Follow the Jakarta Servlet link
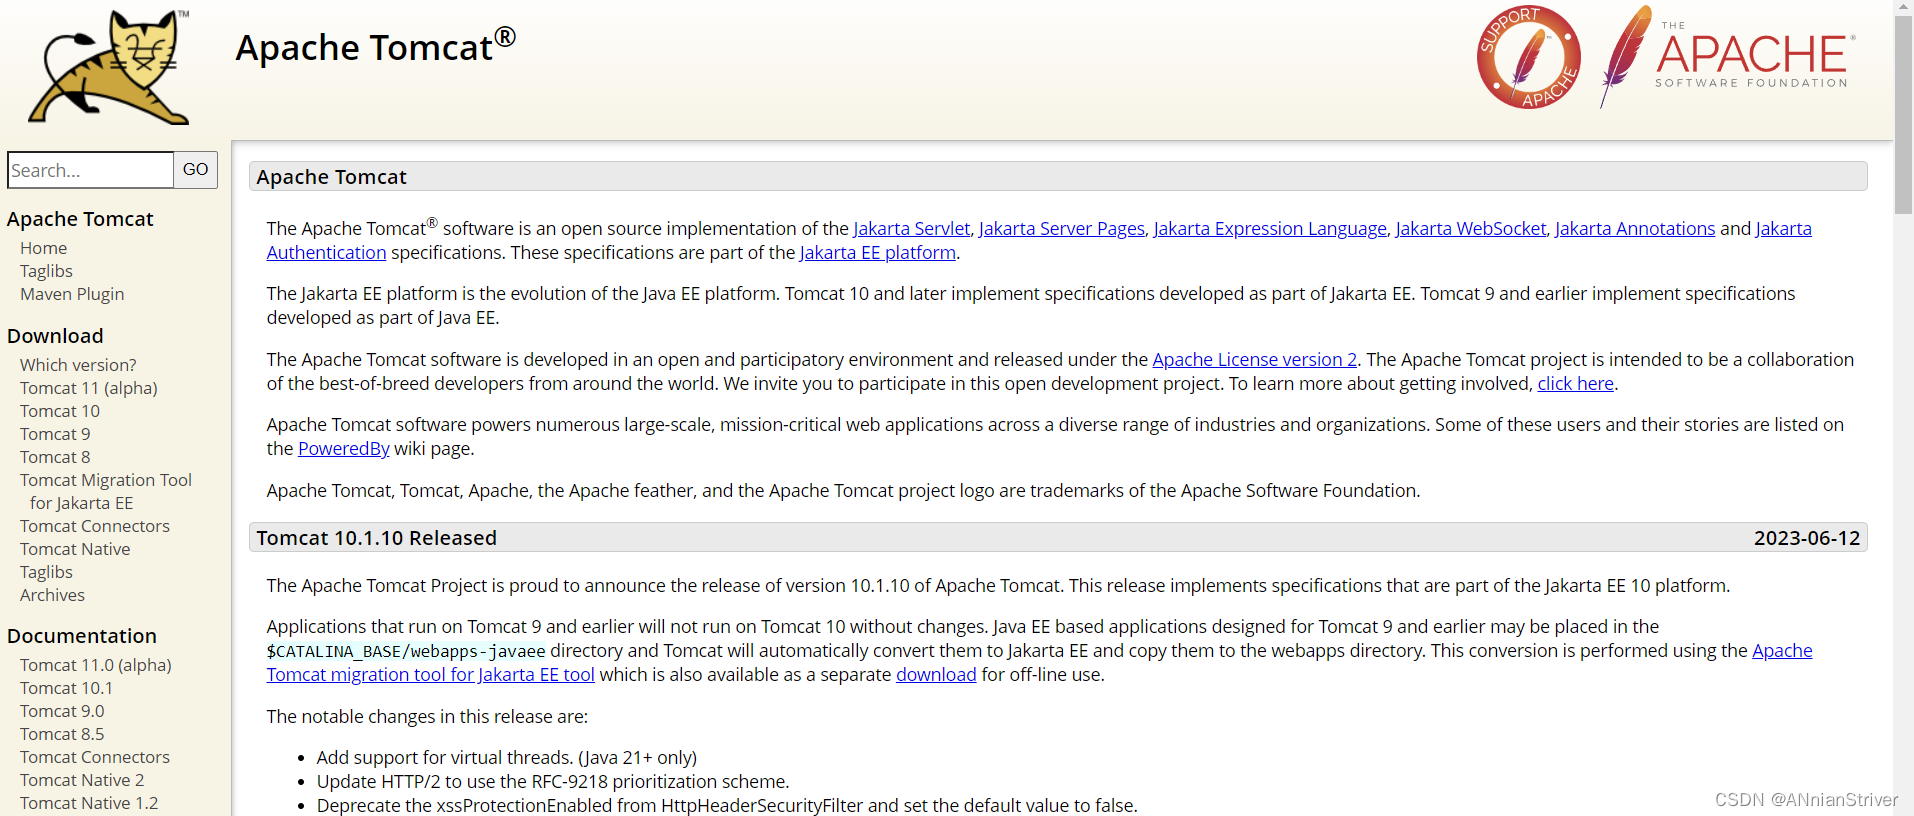Viewport: 1914px width, 816px height. 911,229
